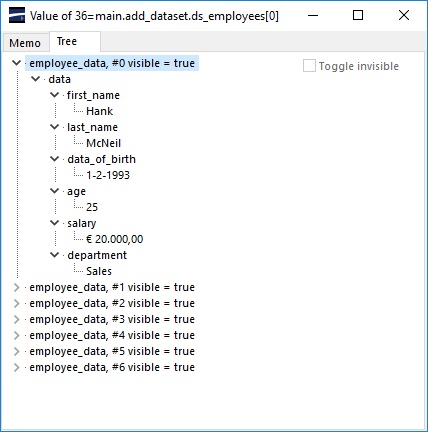Expand employee_data #3 node chevron
This screenshot has width=428, height=432.
click(x=16, y=319)
